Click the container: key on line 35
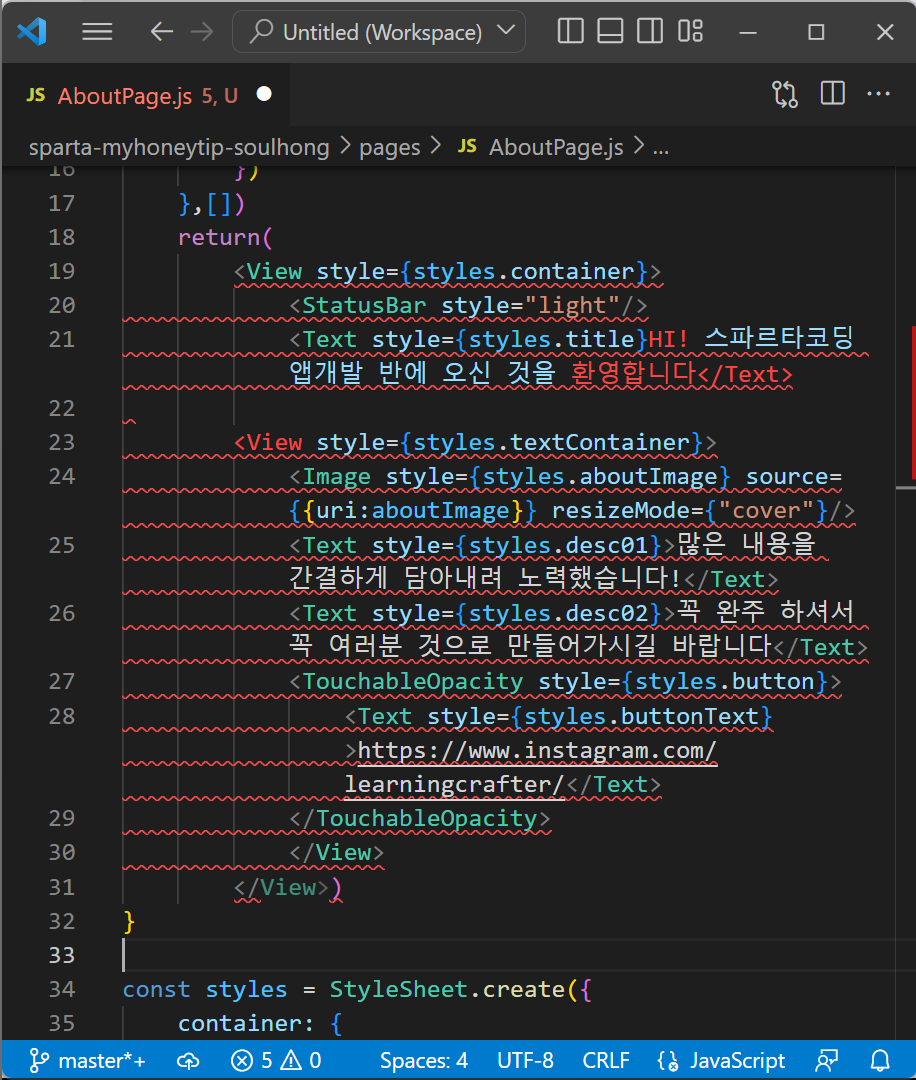 [x=246, y=1024]
